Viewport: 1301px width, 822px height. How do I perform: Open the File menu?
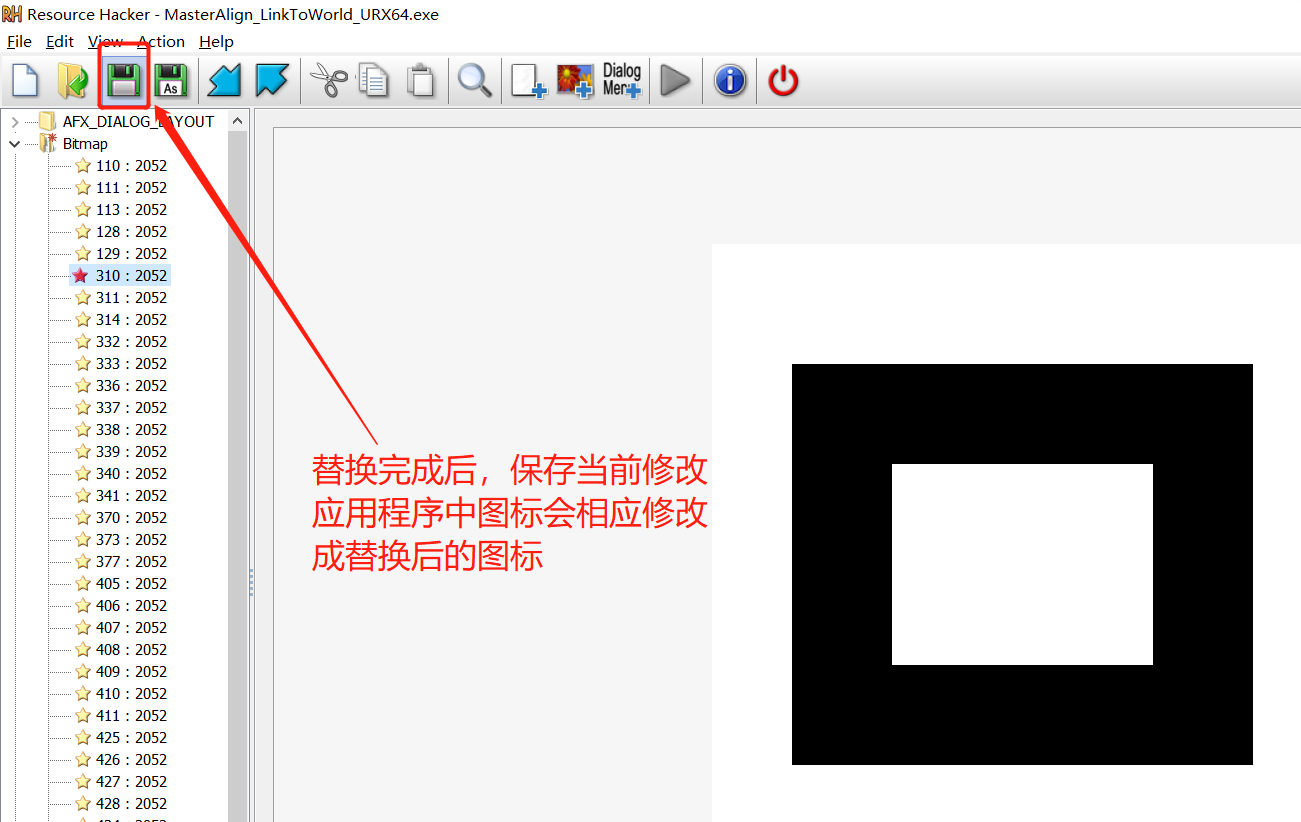point(19,42)
